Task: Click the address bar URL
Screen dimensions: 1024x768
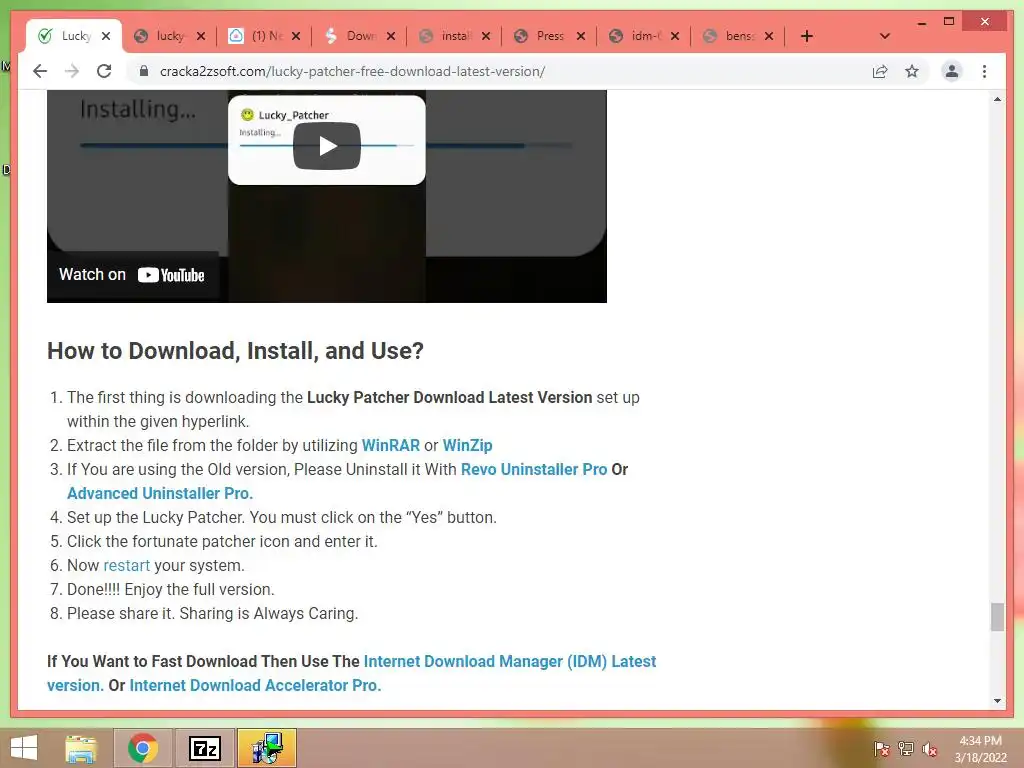Action: click(353, 71)
